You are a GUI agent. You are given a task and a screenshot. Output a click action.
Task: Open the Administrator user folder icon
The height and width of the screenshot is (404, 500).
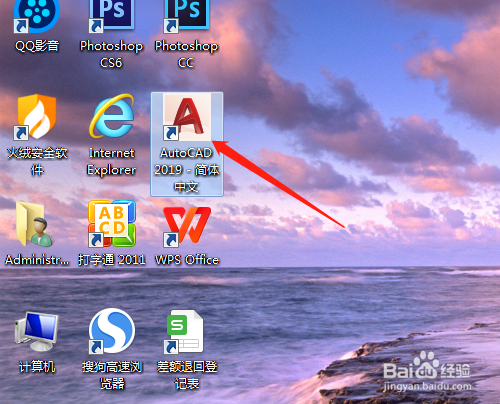click(35, 224)
